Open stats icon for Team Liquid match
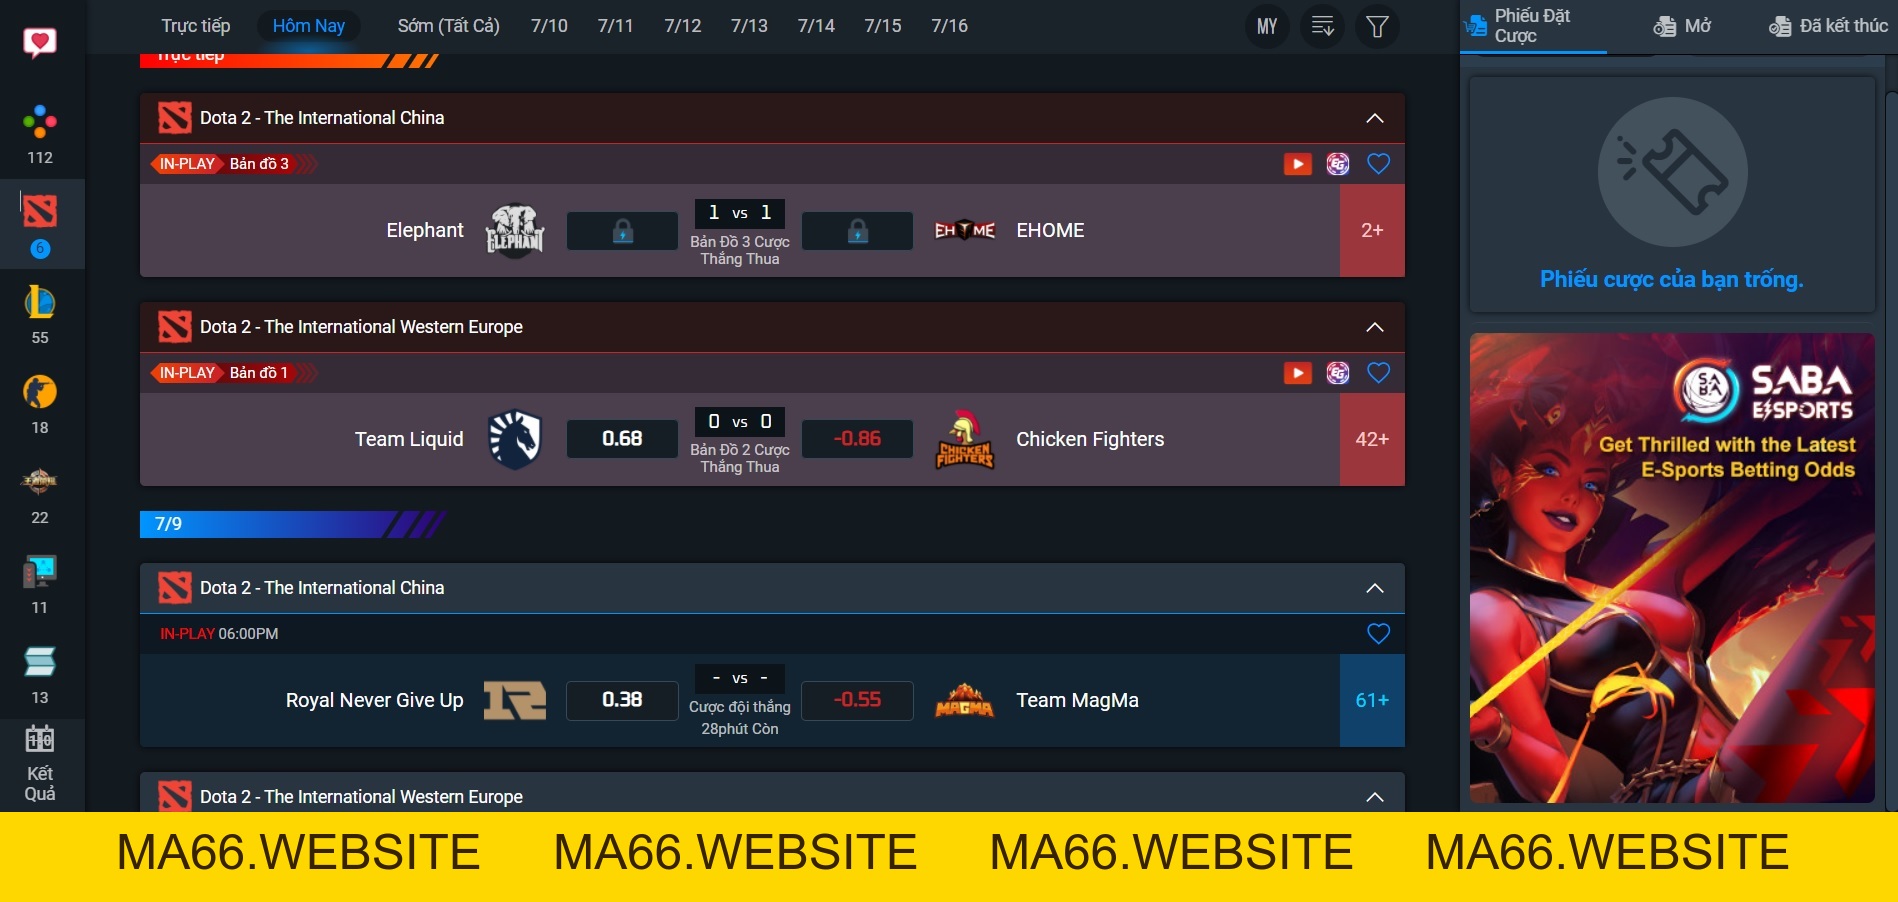The height and width of the screenshot is (902, 1898). pyautogui.click(x=1338, y=373)
